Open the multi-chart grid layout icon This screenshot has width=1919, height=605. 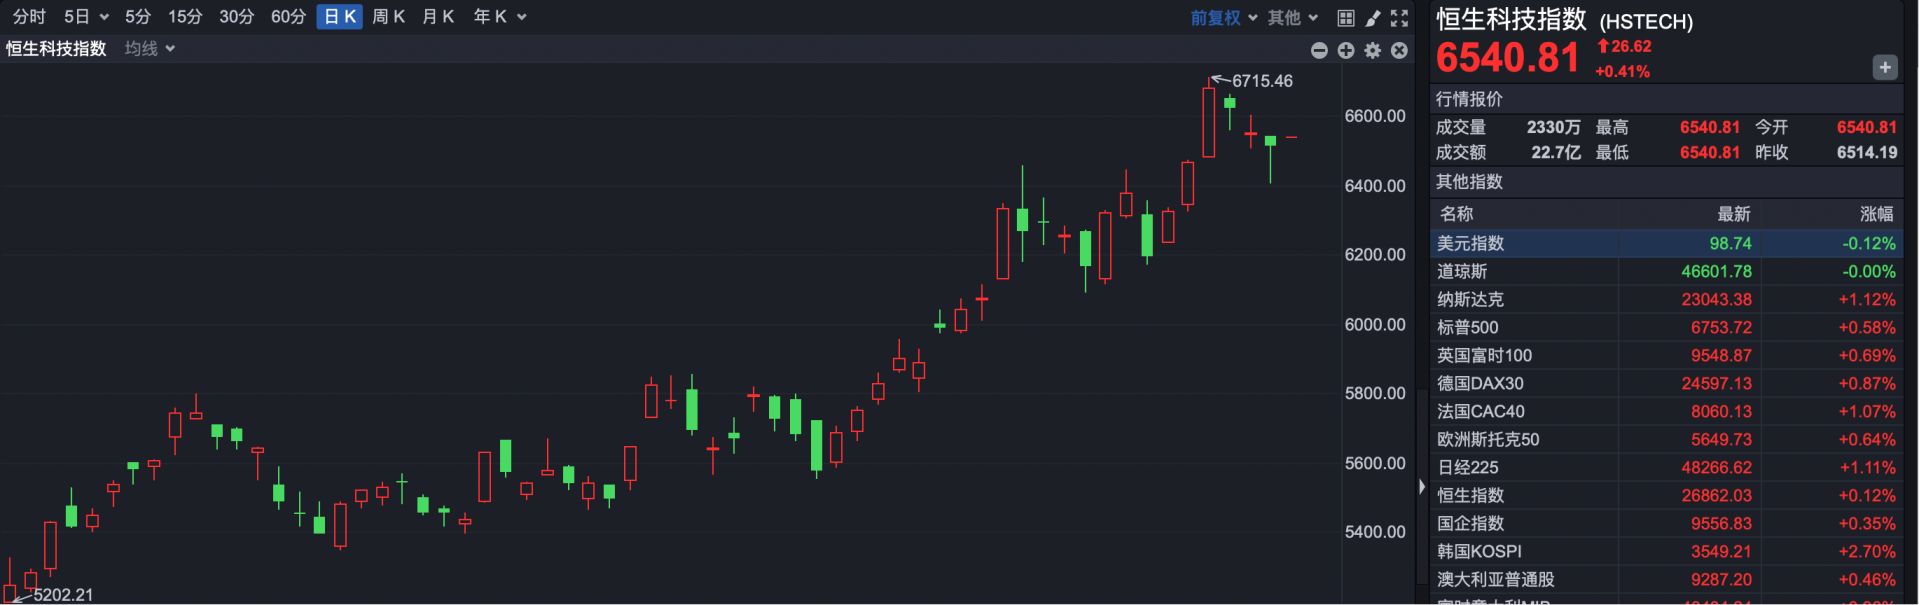[x=1346, y=18]
